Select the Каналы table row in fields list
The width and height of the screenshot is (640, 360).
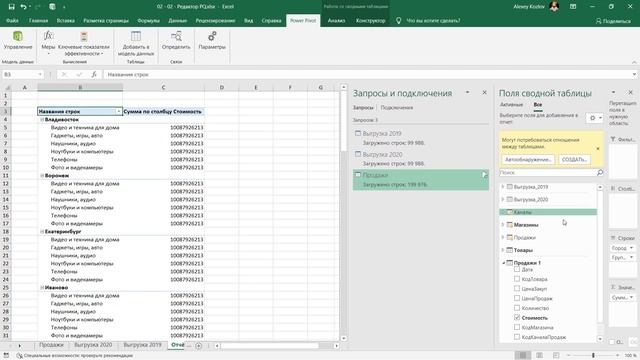tap(548, 212)
